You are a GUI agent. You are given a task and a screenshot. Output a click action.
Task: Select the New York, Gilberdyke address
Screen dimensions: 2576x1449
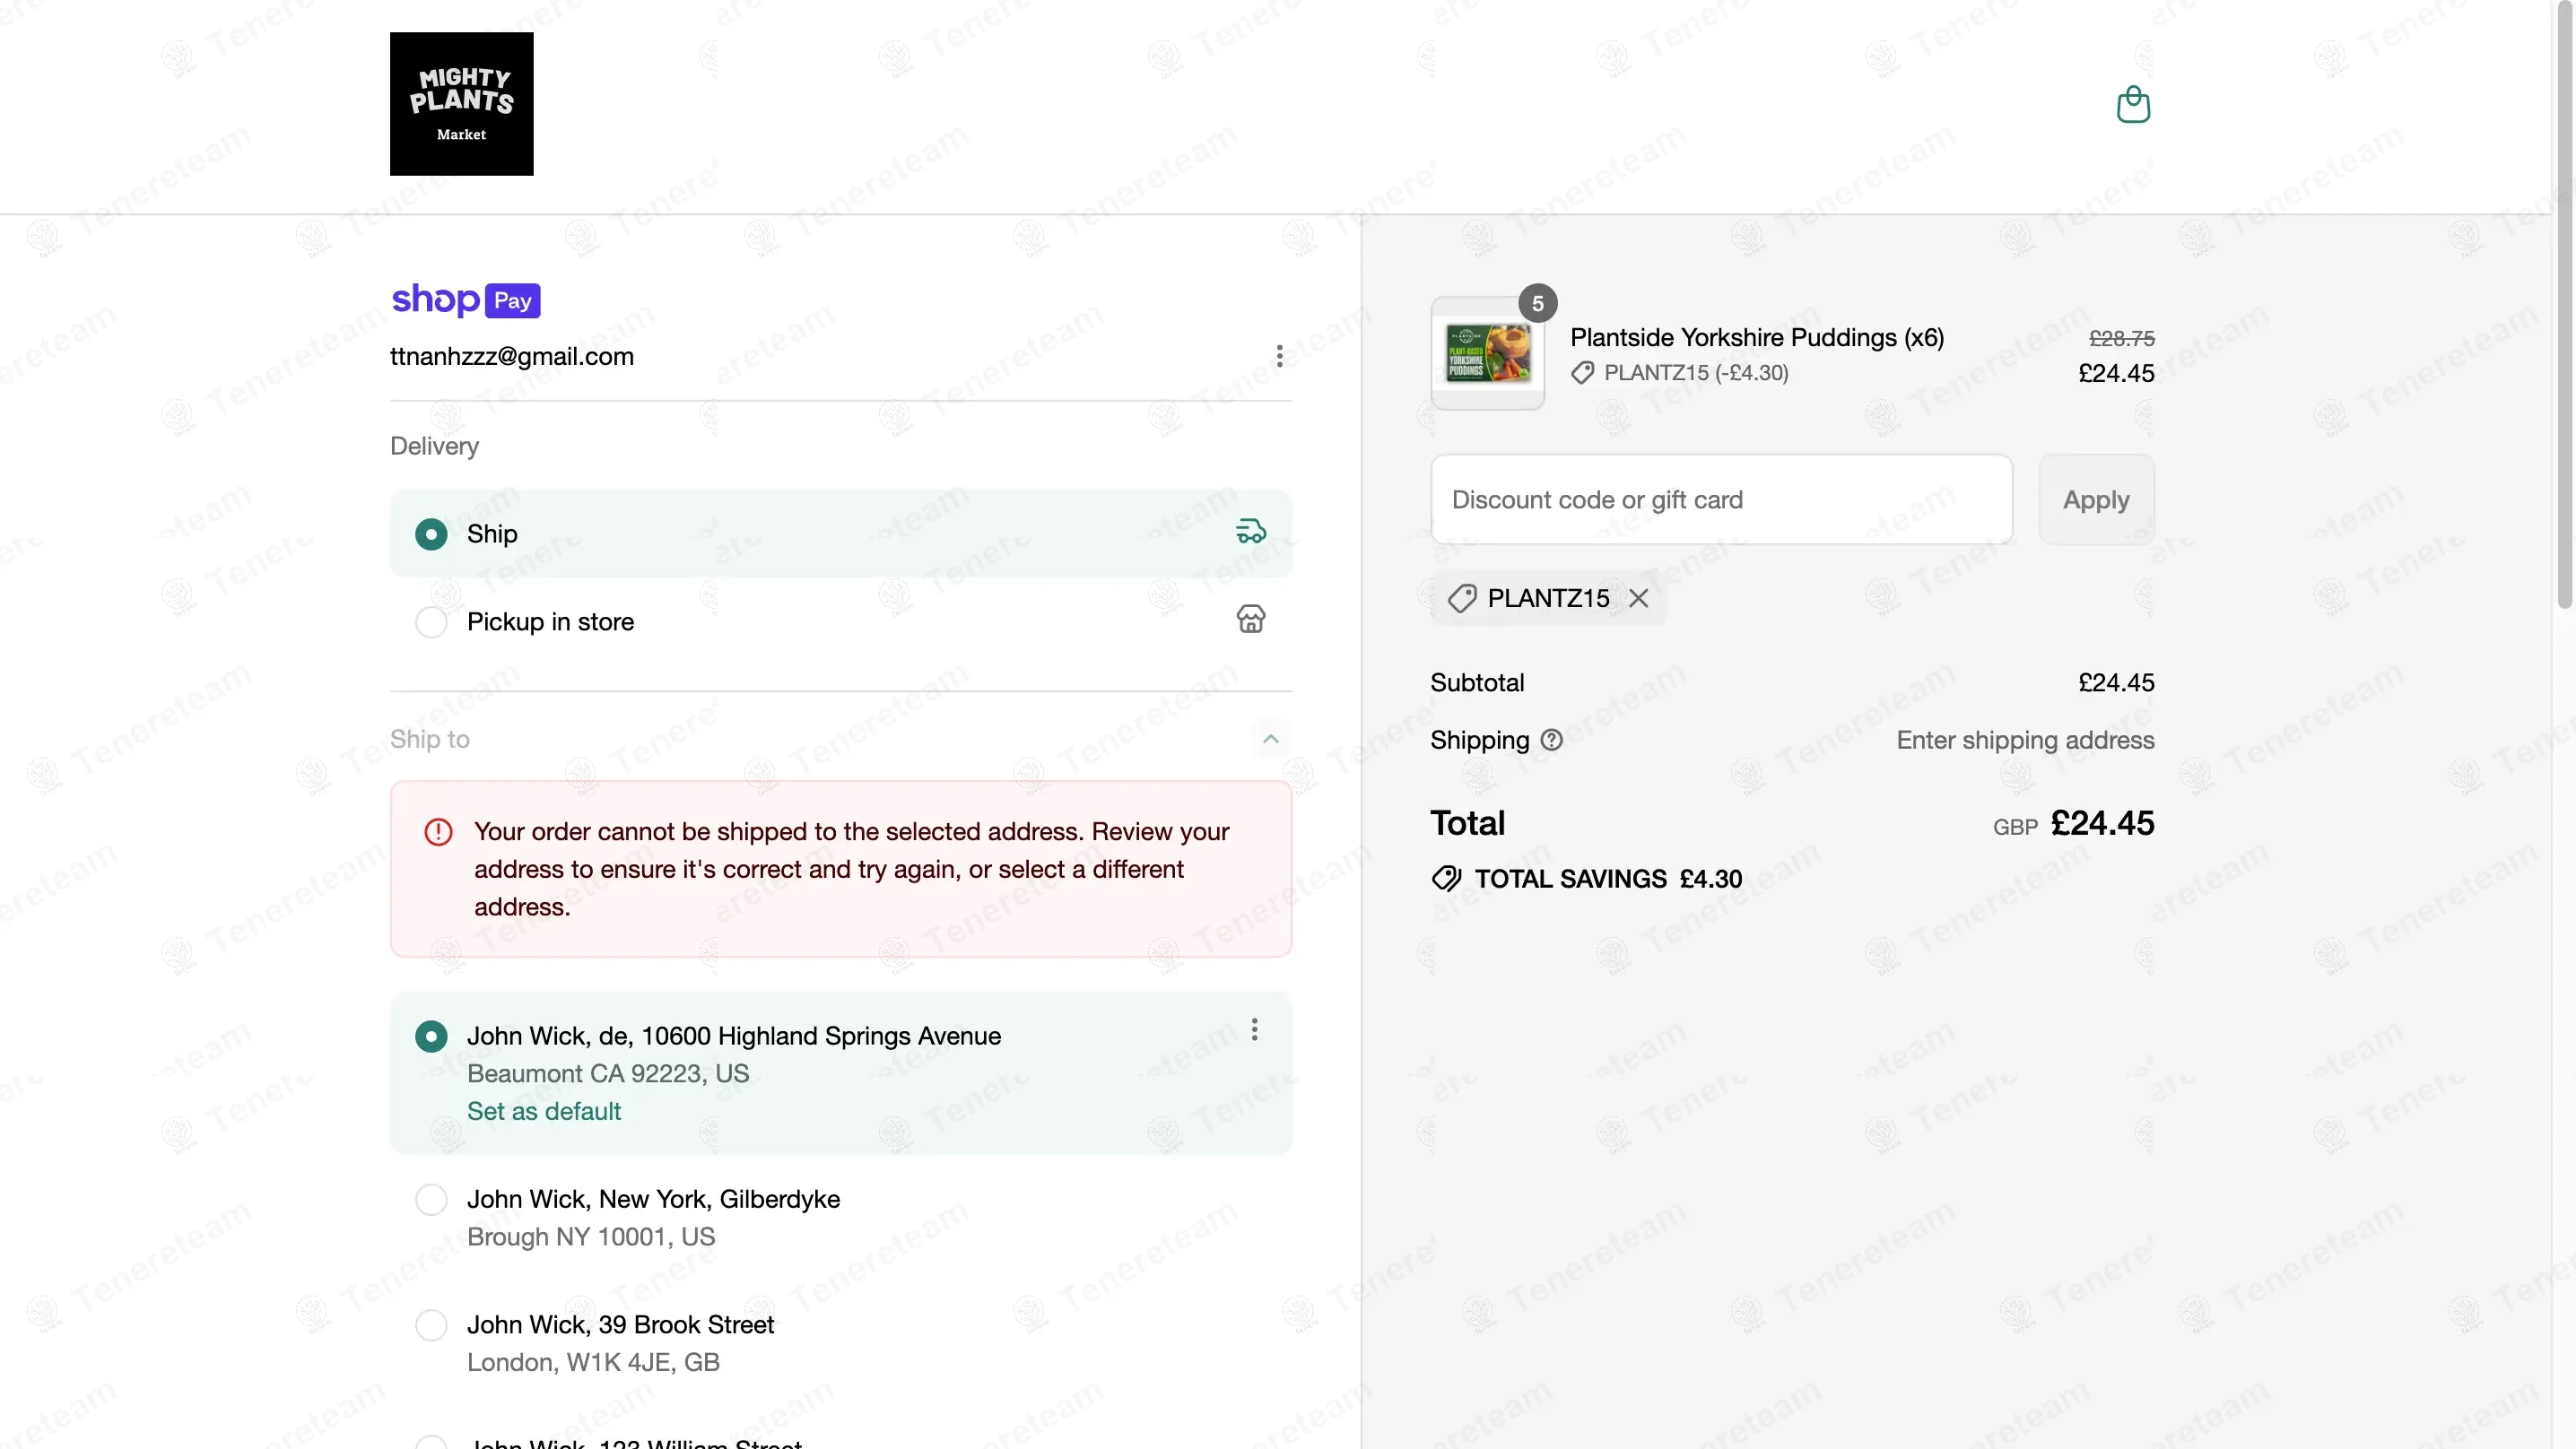point(431,1199)
